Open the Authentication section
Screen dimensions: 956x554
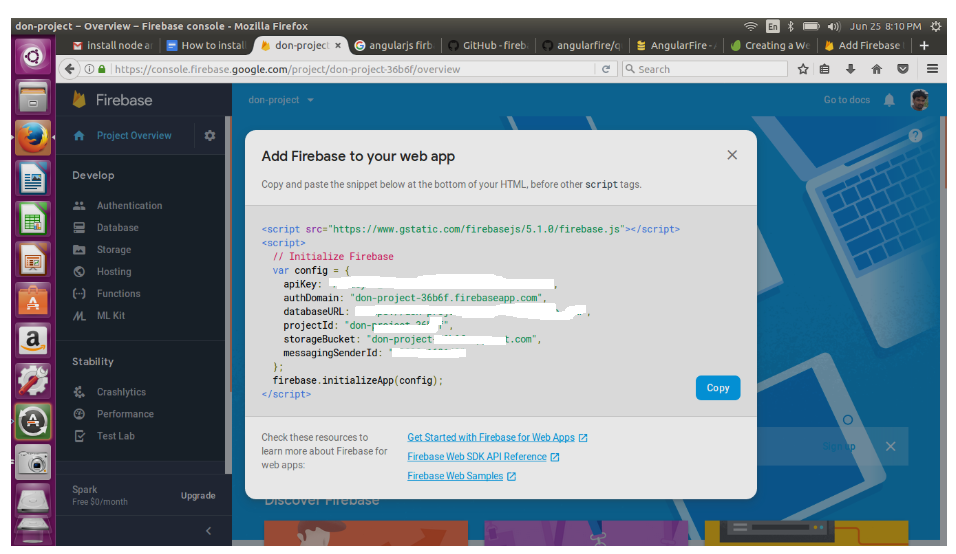129,206
